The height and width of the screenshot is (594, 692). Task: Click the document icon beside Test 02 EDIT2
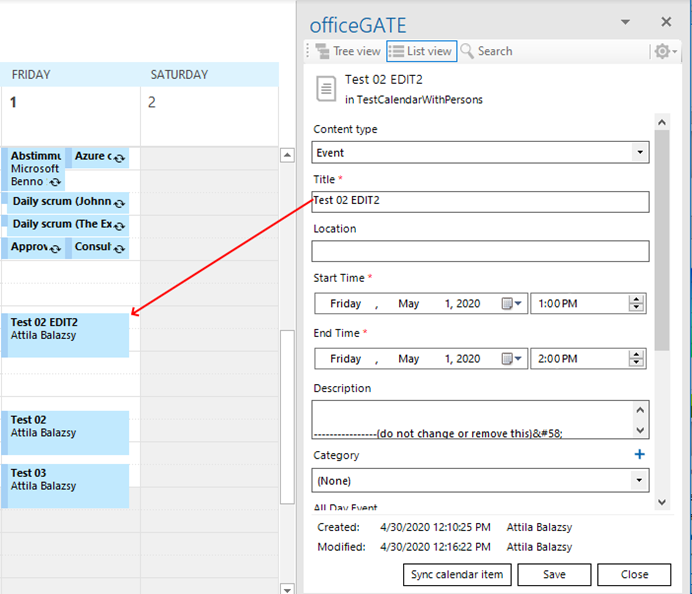(x=326, y=88)
